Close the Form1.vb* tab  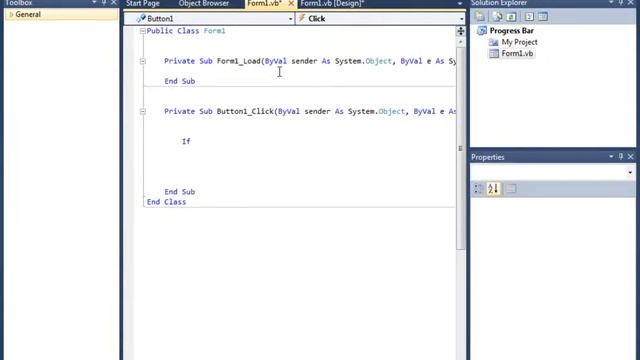point(291,3)
